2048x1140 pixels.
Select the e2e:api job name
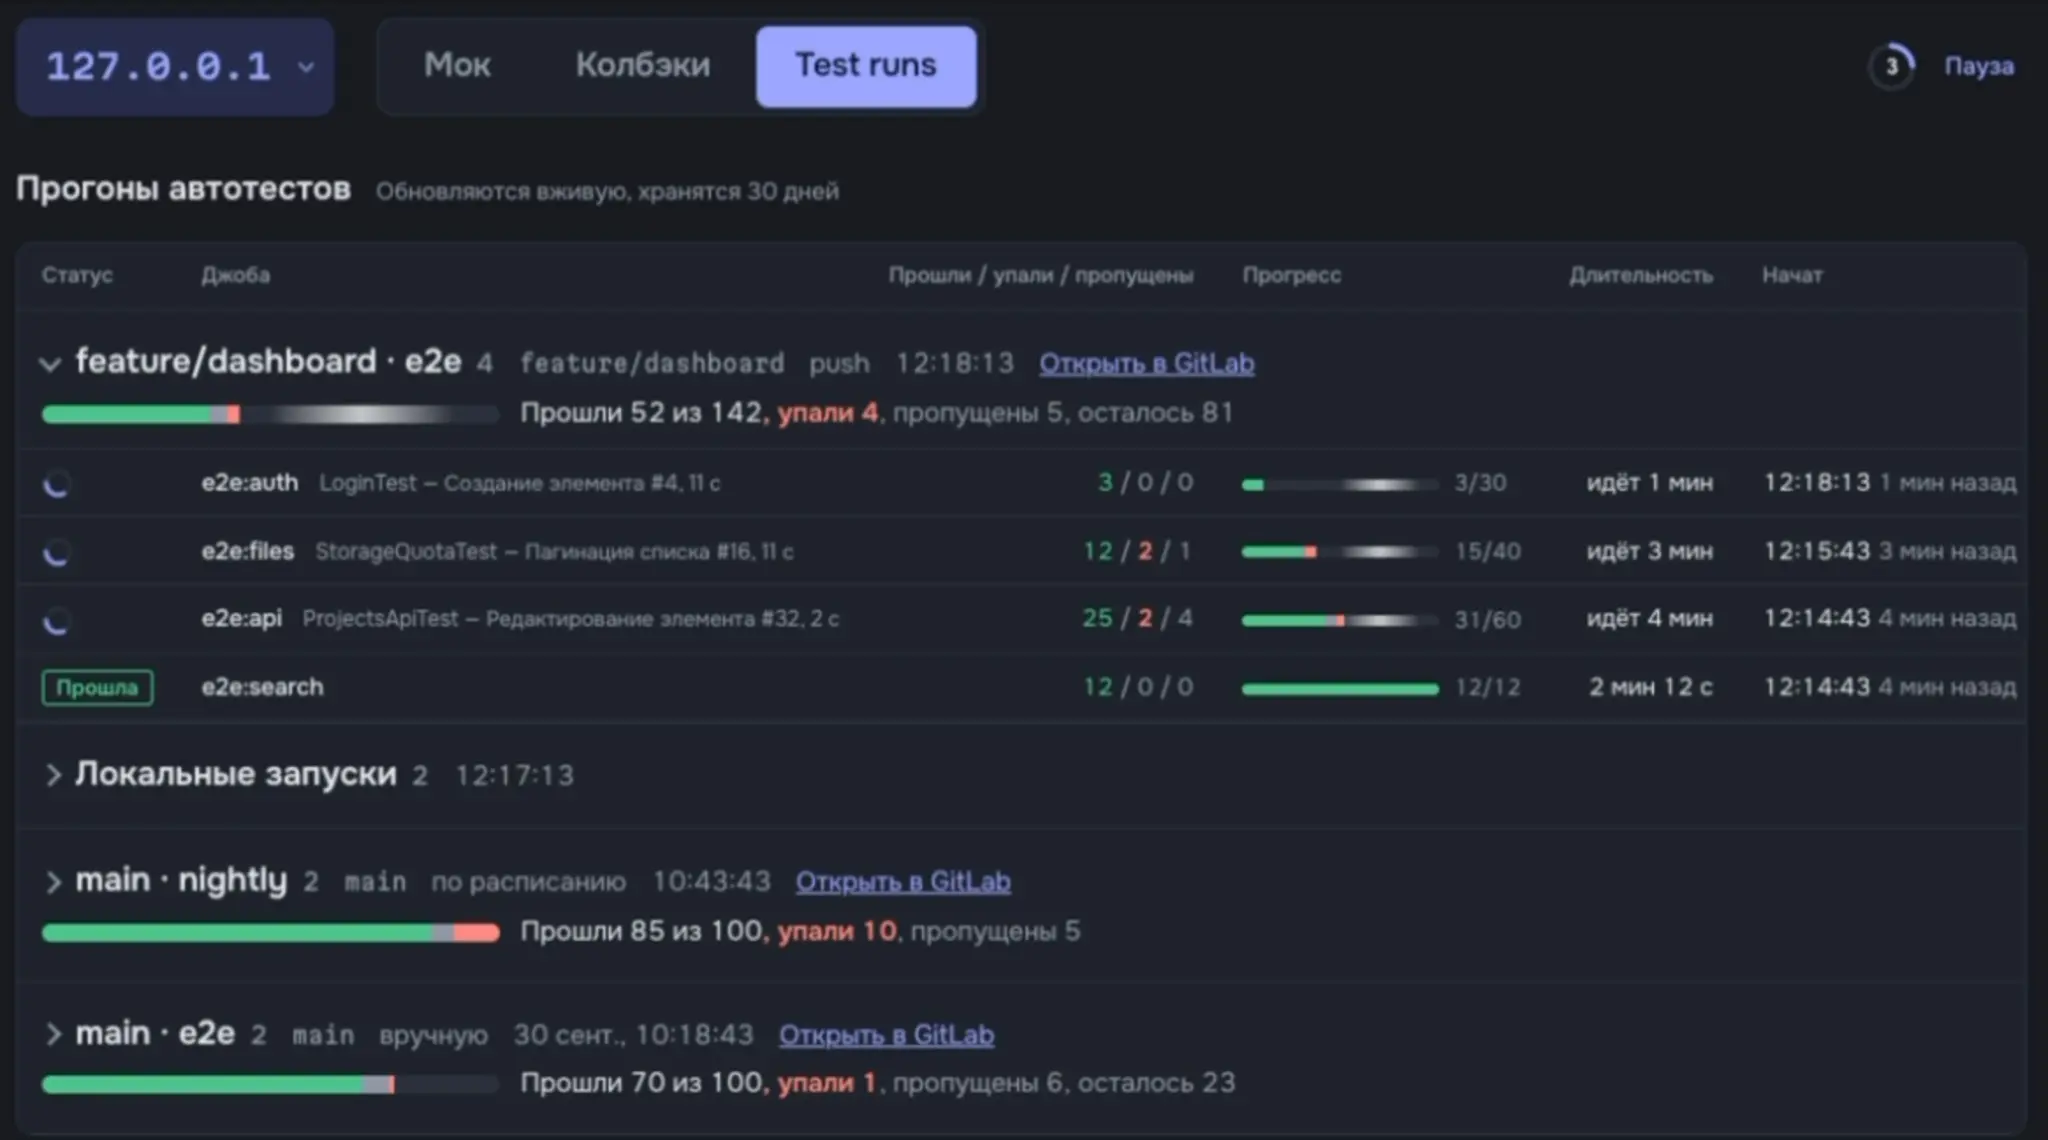[x=242, y=619]
